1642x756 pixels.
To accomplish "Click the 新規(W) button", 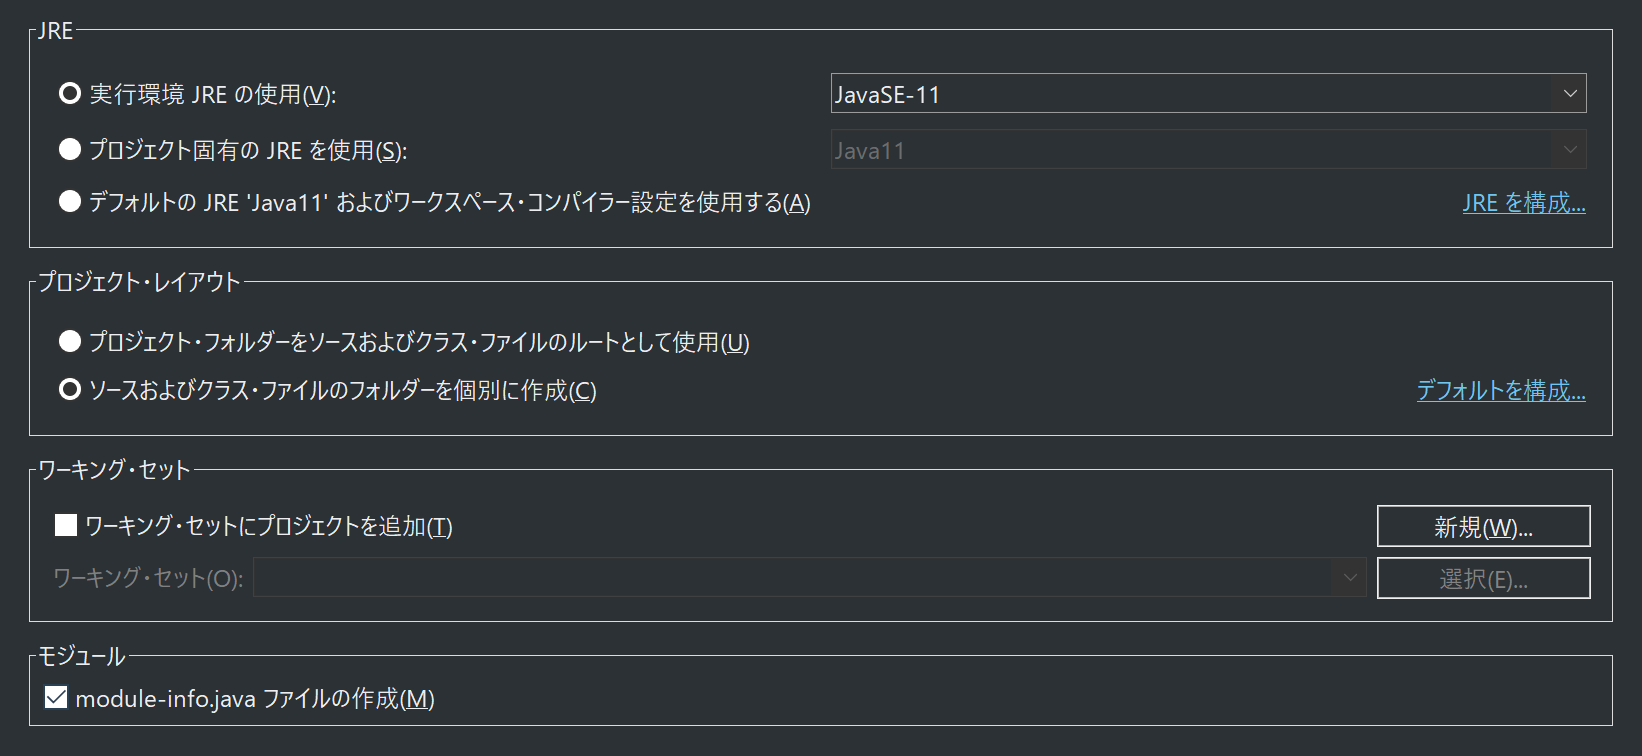I will (1483, 526).
